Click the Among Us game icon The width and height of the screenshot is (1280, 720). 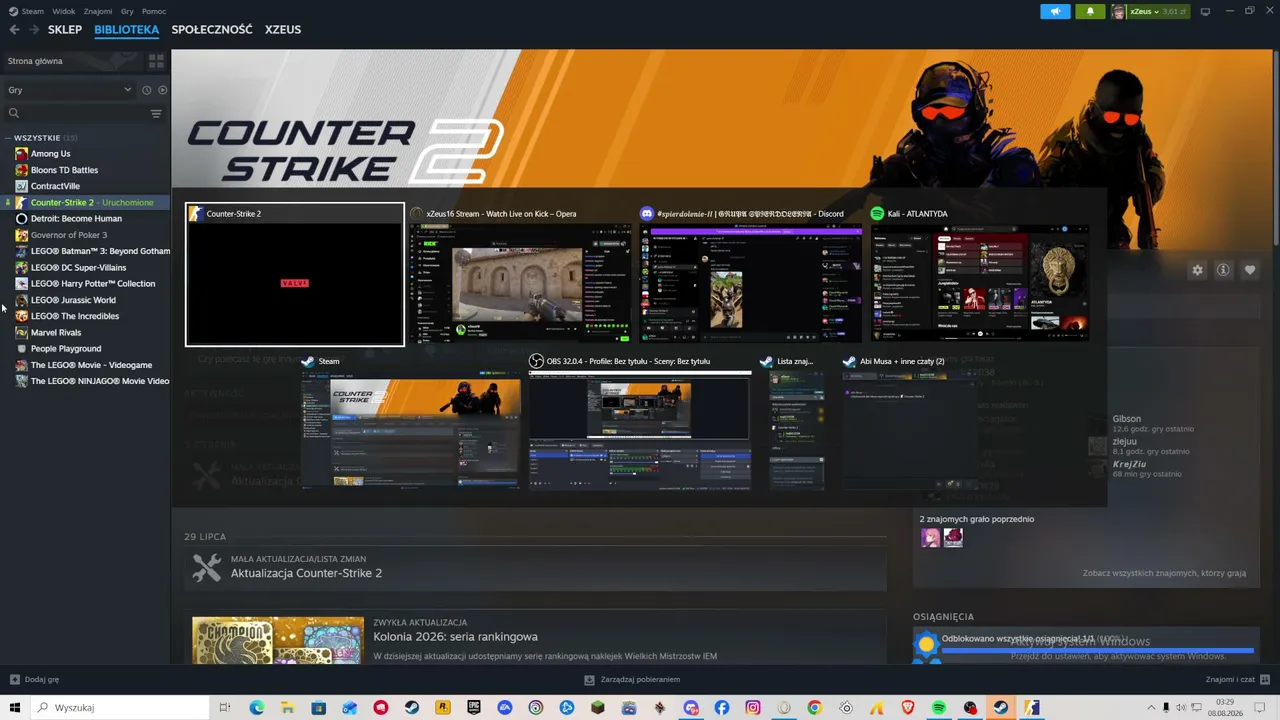tap(21, 154)
